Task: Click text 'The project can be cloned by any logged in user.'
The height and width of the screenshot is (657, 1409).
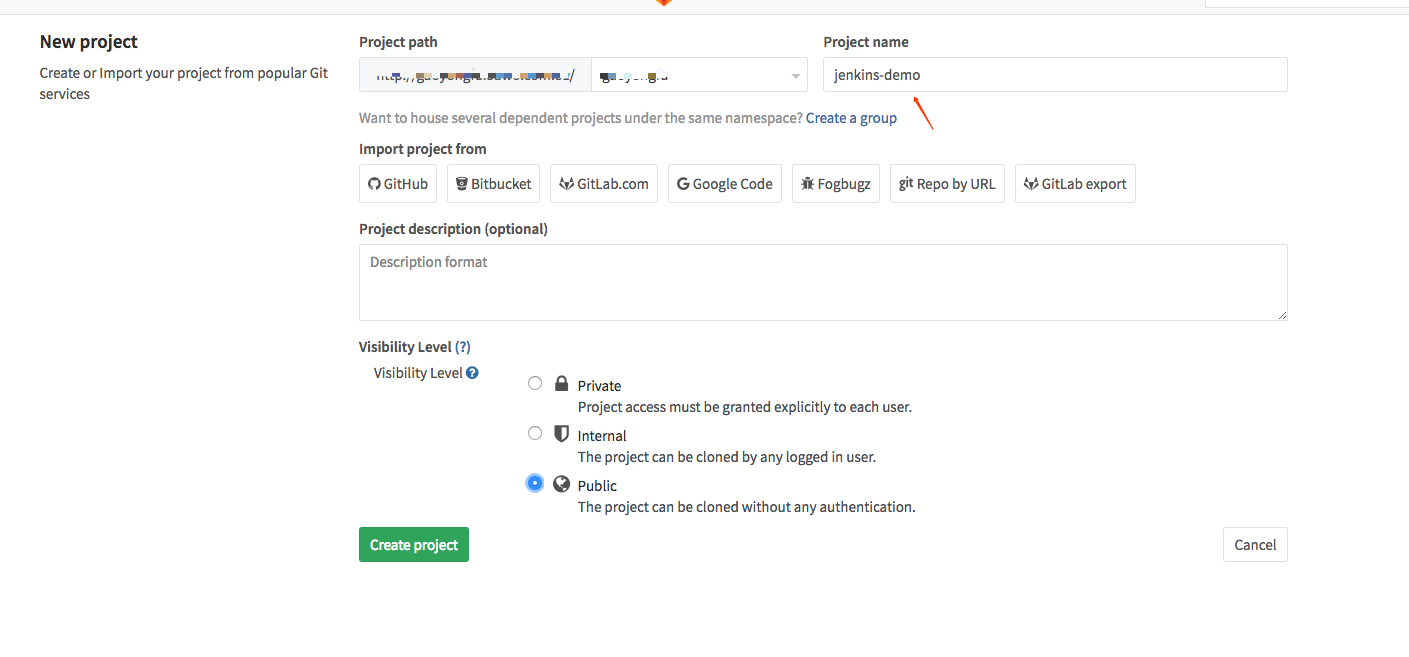Action: point(727,457)
